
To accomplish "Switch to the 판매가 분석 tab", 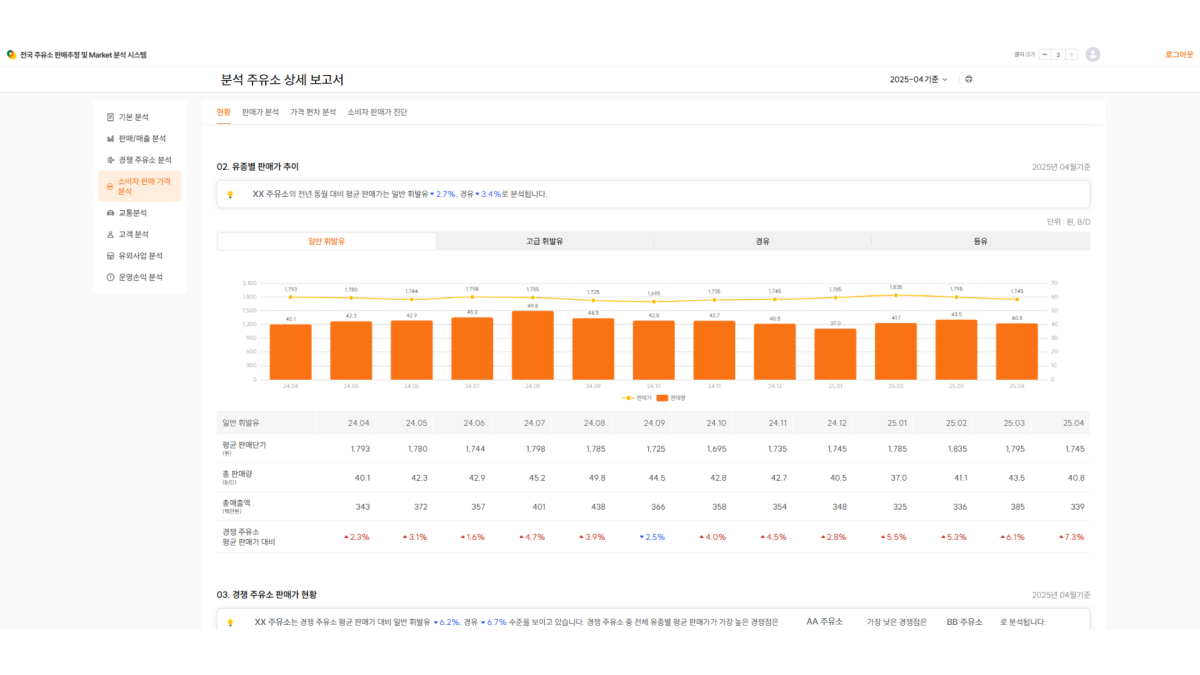I will coord(260,112).
